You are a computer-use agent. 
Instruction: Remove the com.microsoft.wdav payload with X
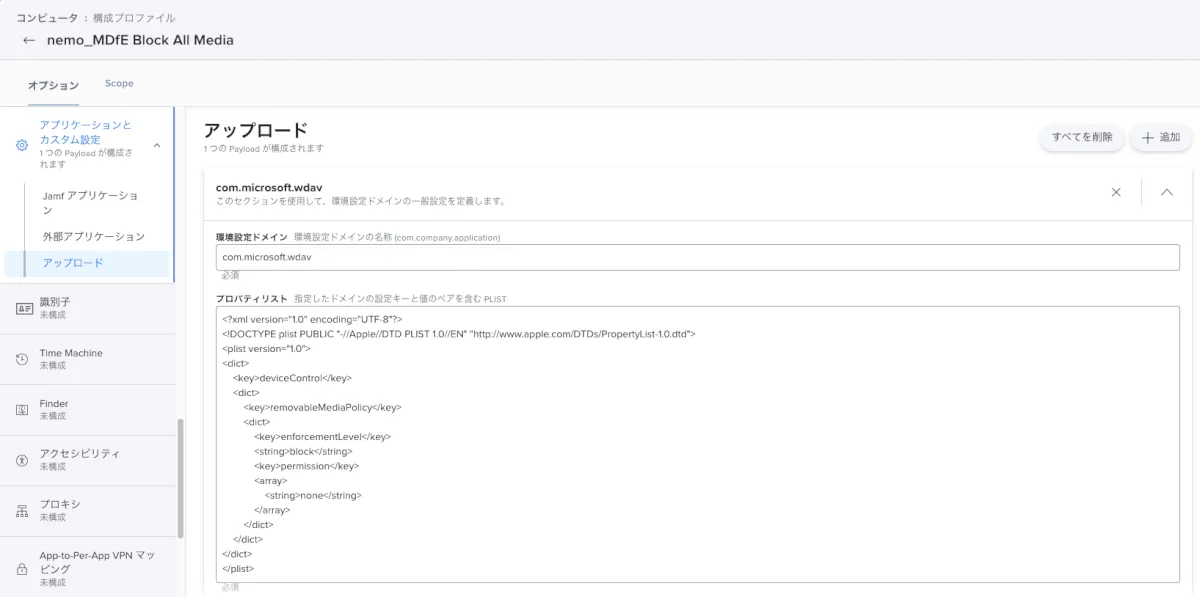(1116, 193)
